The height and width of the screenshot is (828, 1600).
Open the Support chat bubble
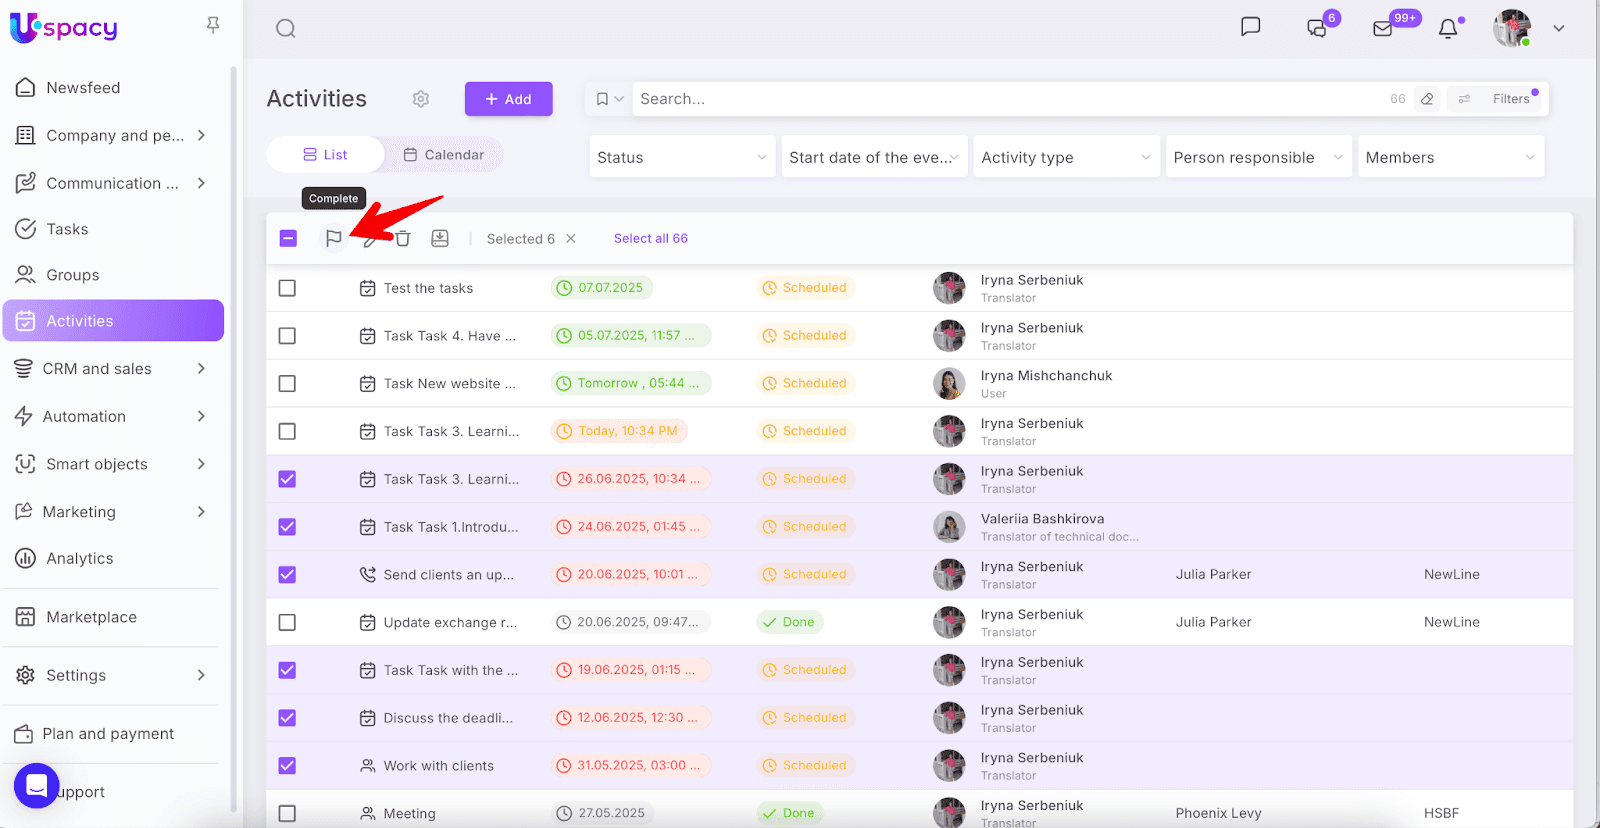click(37, 786)
